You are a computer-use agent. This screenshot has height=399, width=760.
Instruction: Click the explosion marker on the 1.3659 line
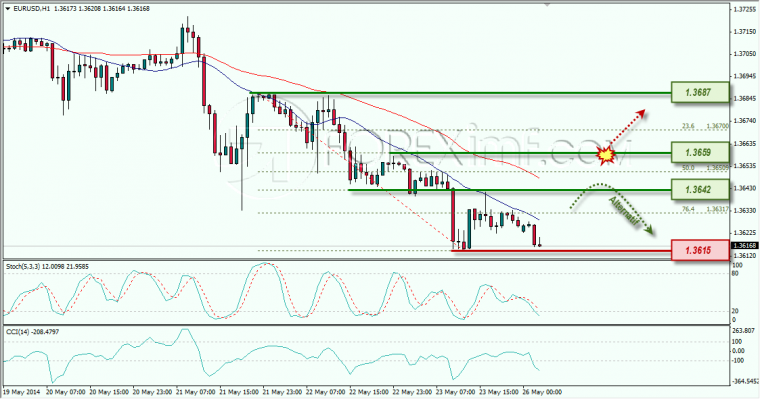pyautogui.click(x=605, y=155)
